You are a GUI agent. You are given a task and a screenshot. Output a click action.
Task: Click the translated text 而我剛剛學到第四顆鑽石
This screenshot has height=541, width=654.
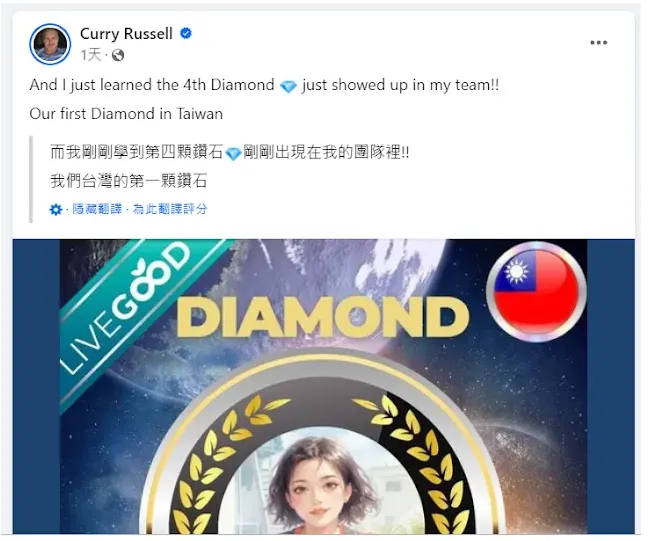[x=137, y=152]
